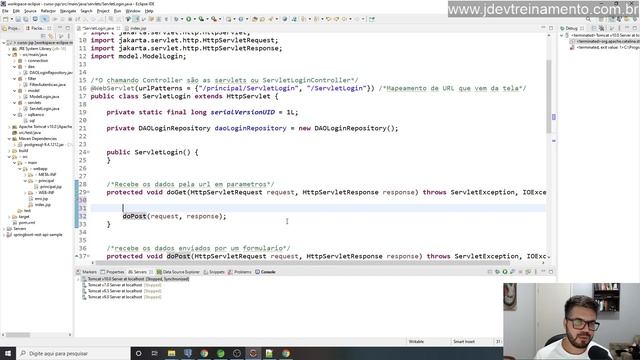The height and width of the screenshot is (360, 640).
Task: Open Task View on the taskbar
Action: pos(155,353)
